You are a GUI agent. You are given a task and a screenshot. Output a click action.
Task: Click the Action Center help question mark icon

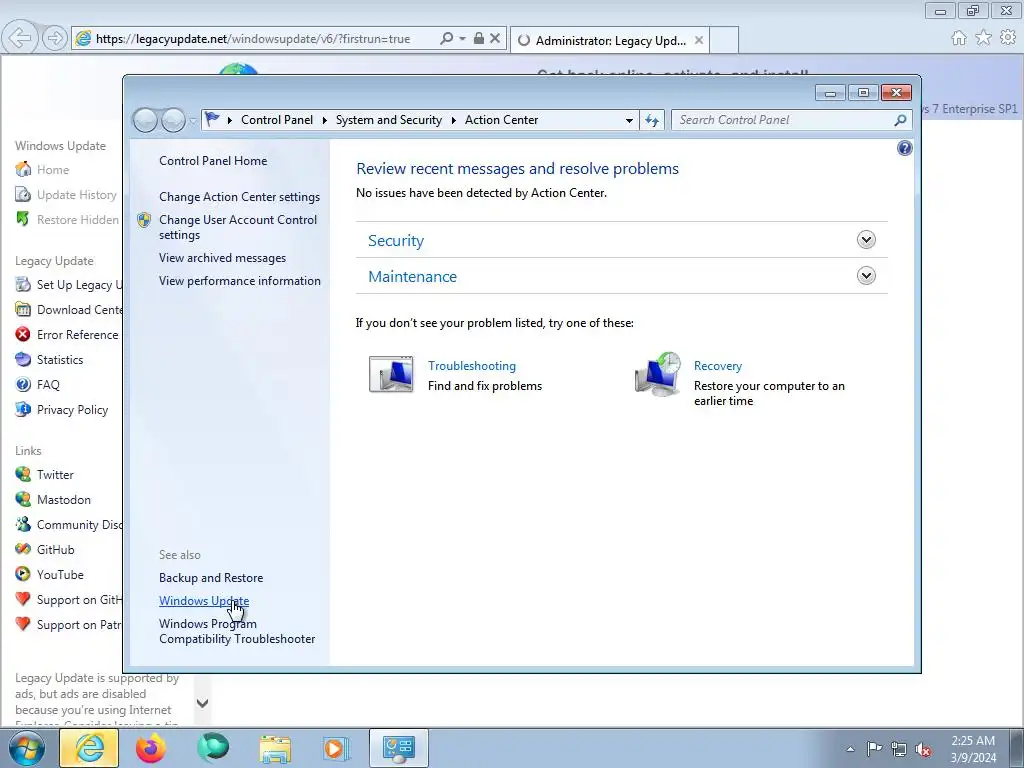[x=904, y=148]
